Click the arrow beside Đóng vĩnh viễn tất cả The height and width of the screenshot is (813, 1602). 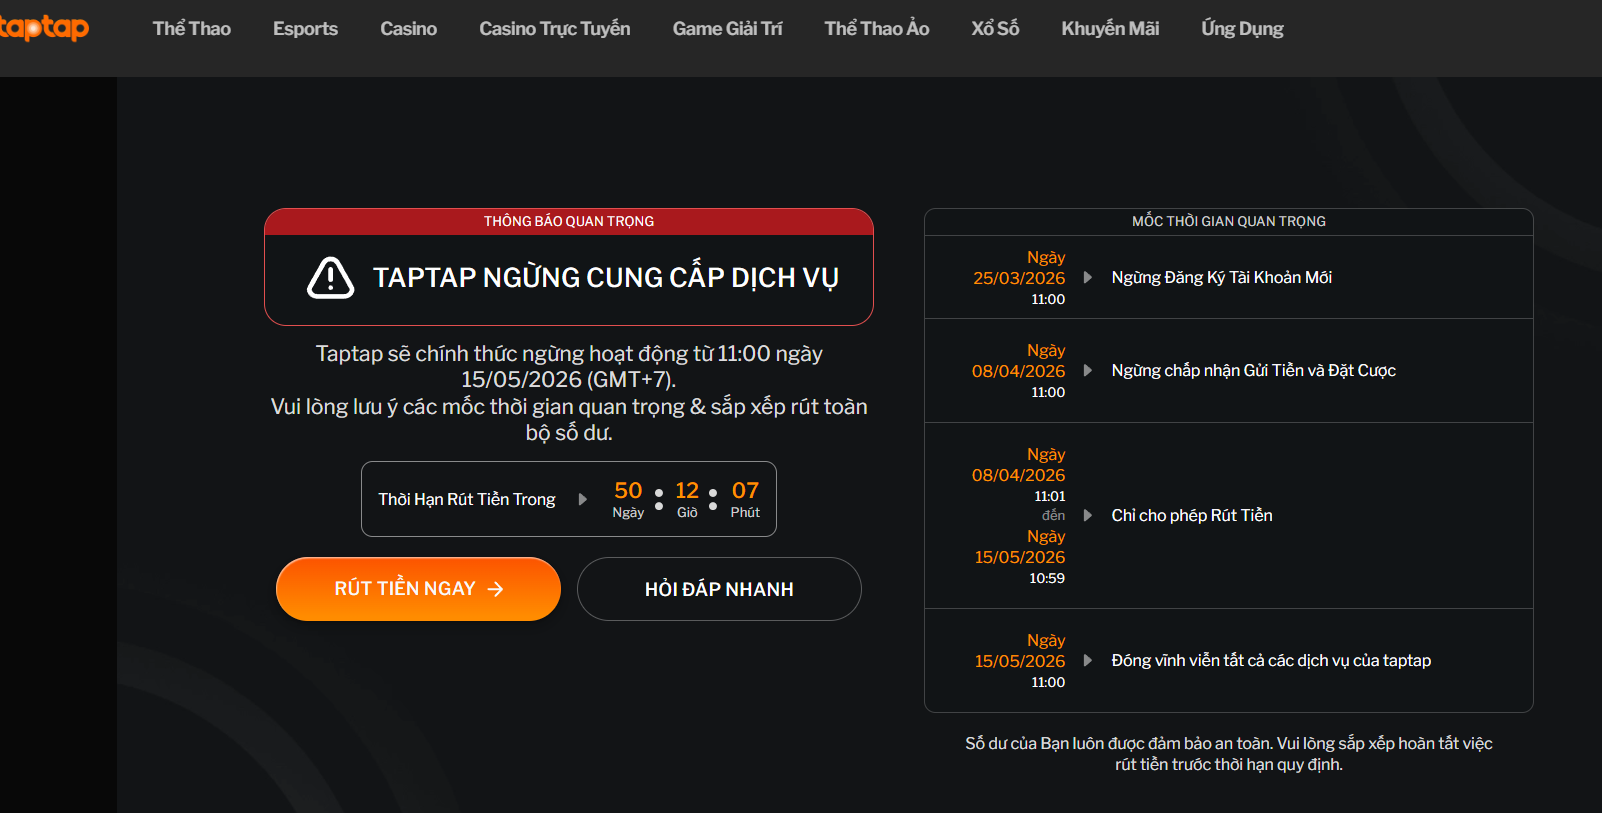[x=1088, y=660]
